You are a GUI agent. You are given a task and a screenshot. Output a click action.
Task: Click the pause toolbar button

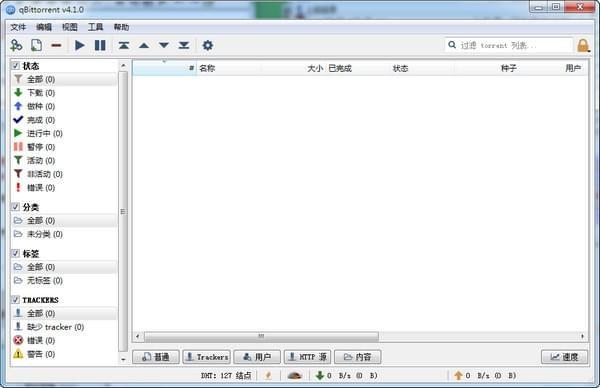point(100,46)
